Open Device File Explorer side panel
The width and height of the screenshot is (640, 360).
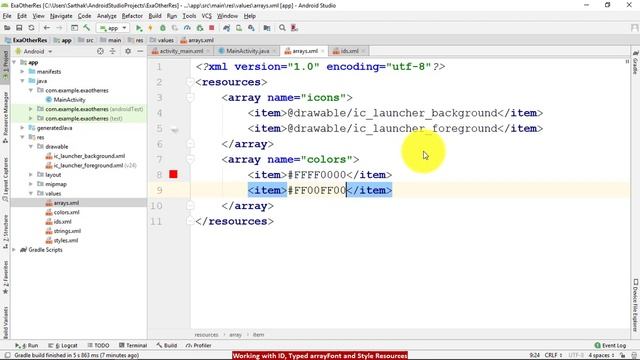click(x=635, y=304)
